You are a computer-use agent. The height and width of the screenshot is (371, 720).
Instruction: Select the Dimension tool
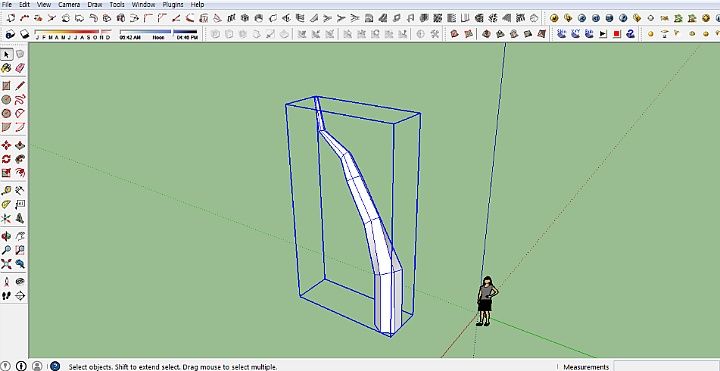pyautogui.click(x=20, y=191)
